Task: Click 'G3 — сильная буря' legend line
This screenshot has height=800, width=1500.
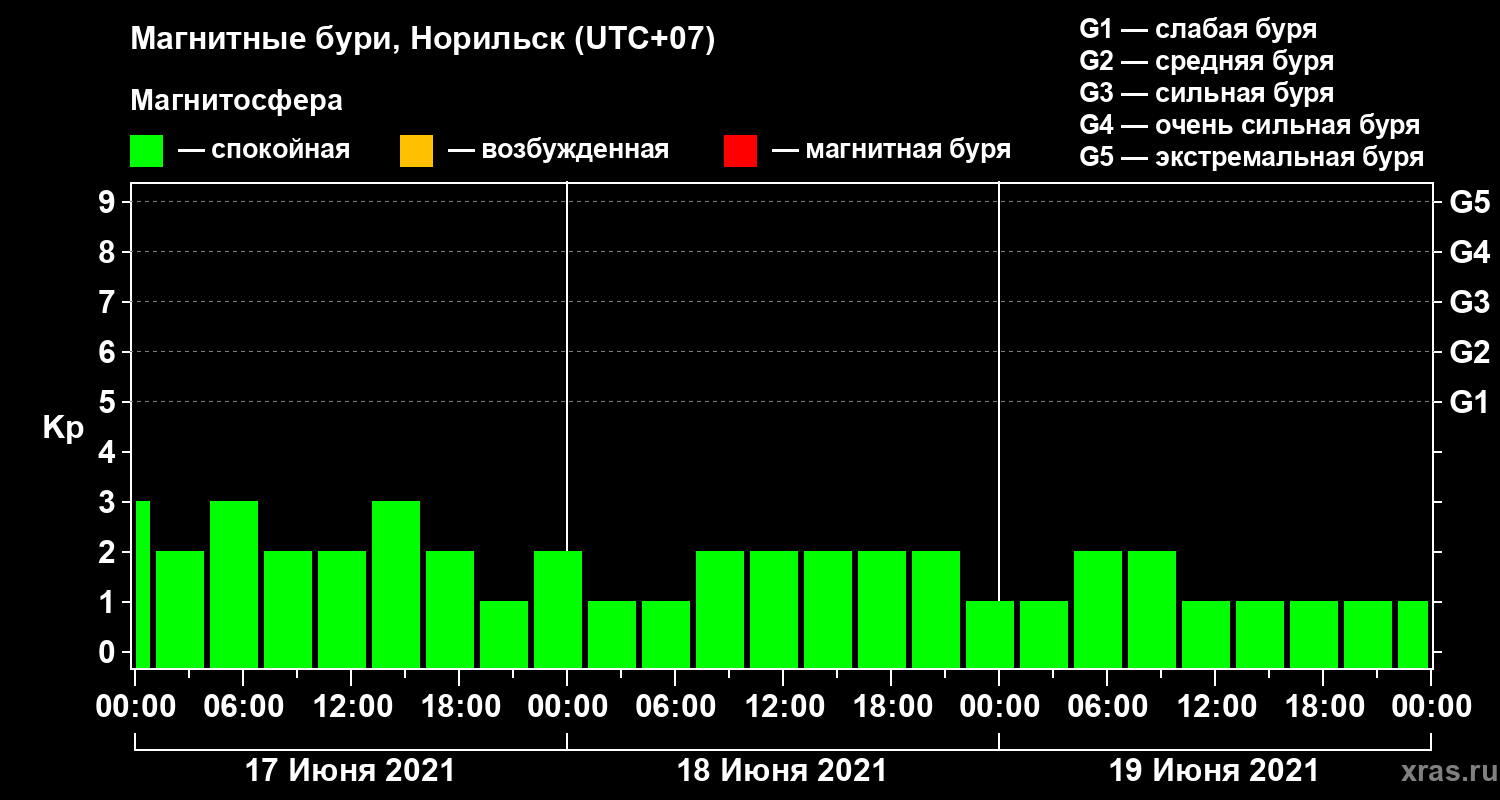Action: [1207, 93]
